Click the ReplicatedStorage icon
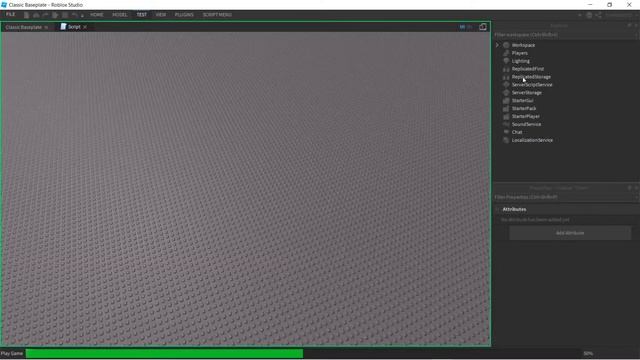 tap(506, 77)
